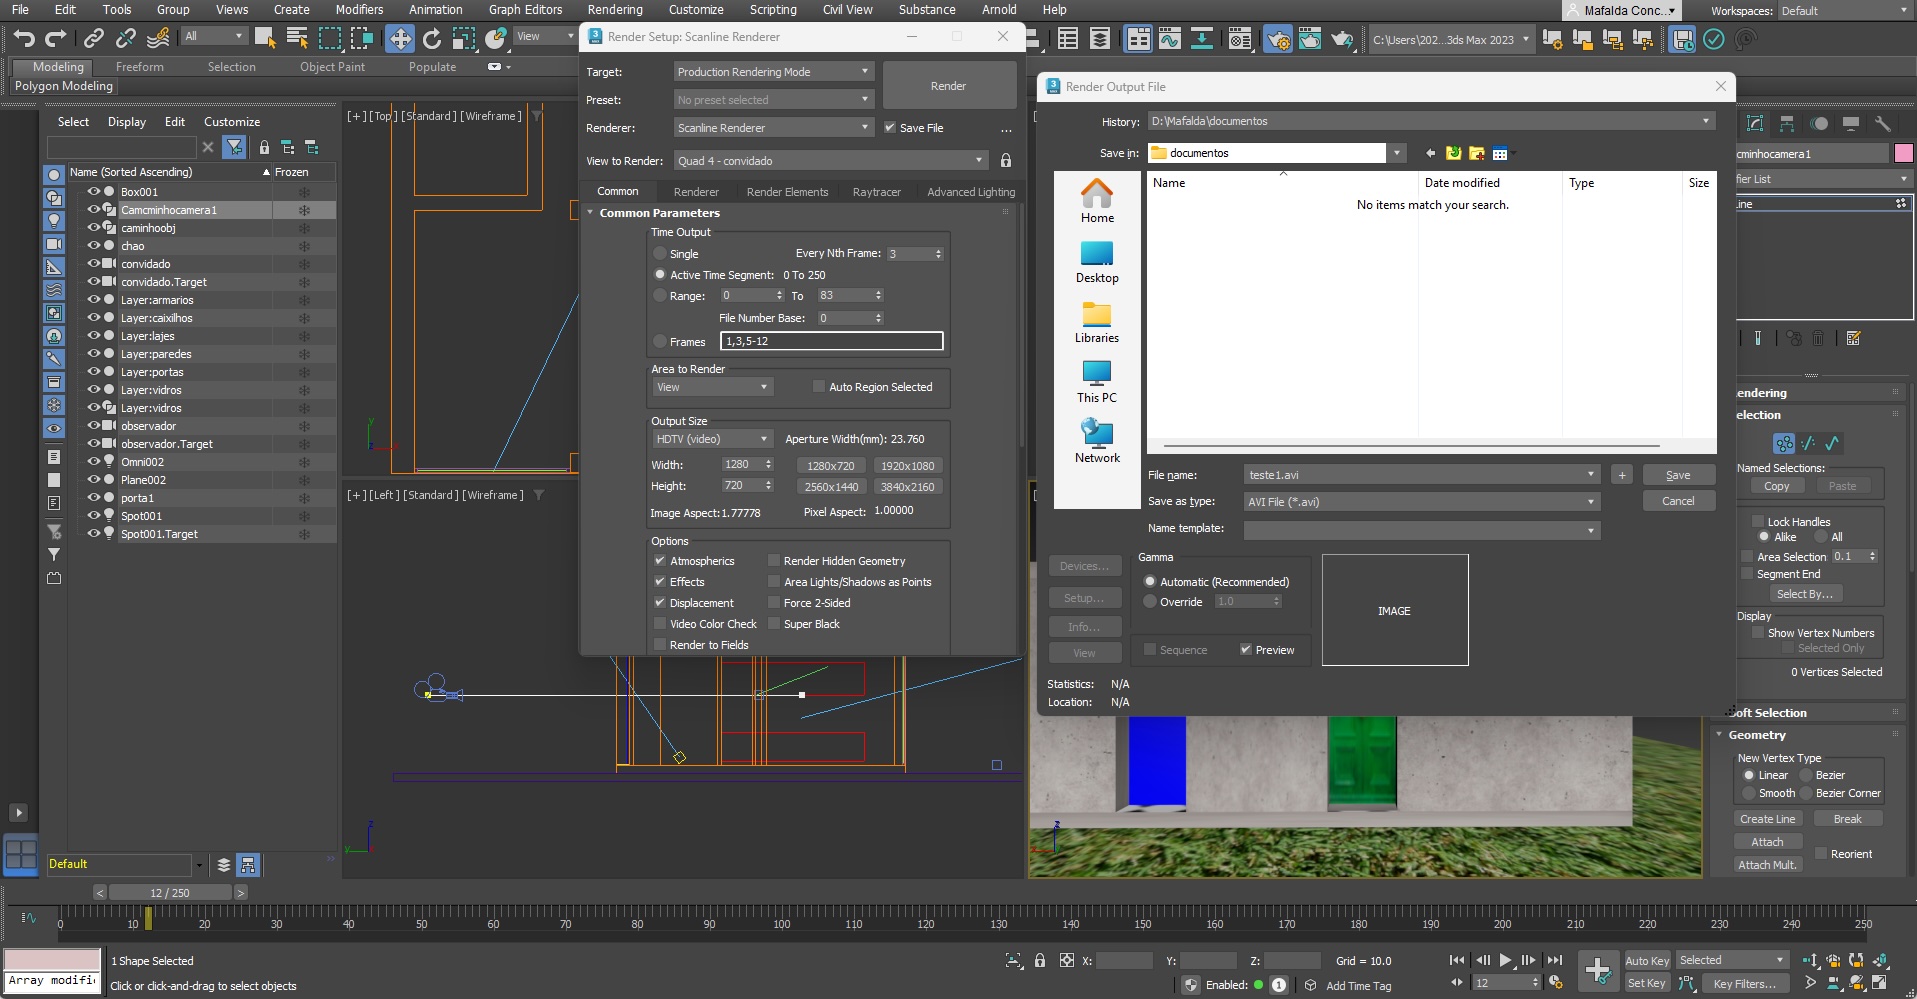Click the Undo arrow in toolbar
Image resolution: width=1917 pixels, height=999 pixels.
click(24, 39)
